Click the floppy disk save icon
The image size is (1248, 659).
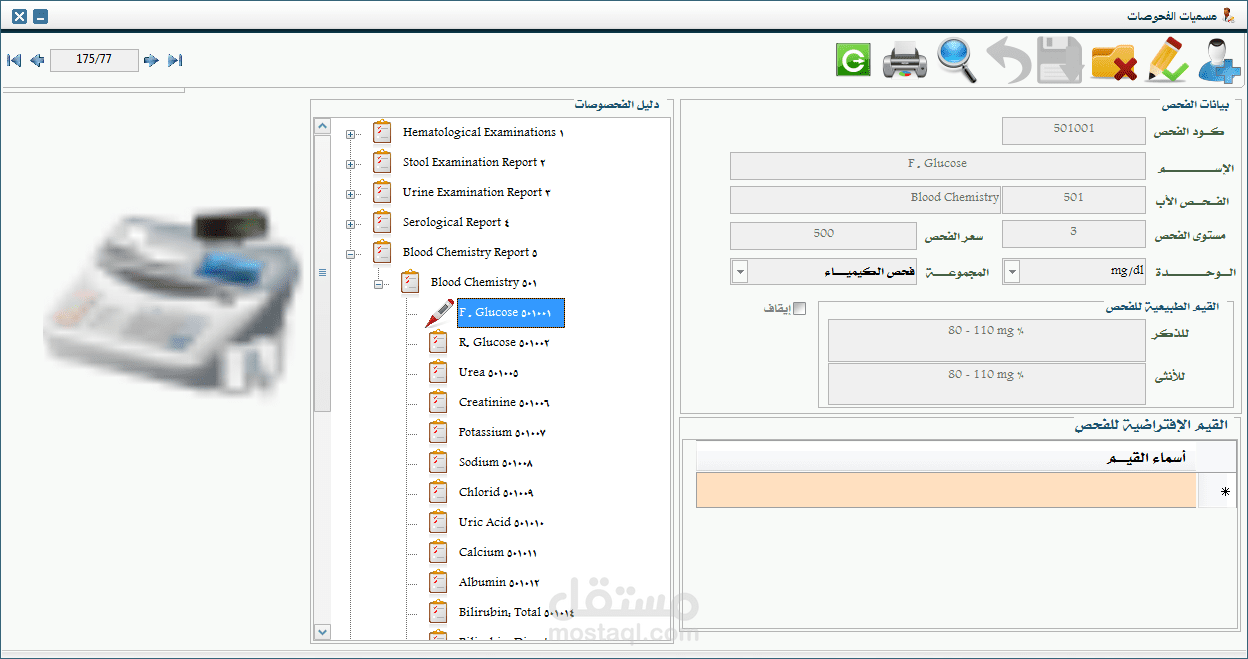pyautogui.click(x=1060, y=60)
